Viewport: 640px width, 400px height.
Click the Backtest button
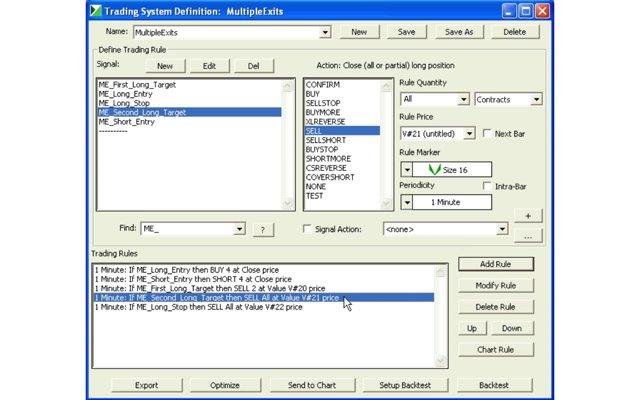tap(494, 385)
